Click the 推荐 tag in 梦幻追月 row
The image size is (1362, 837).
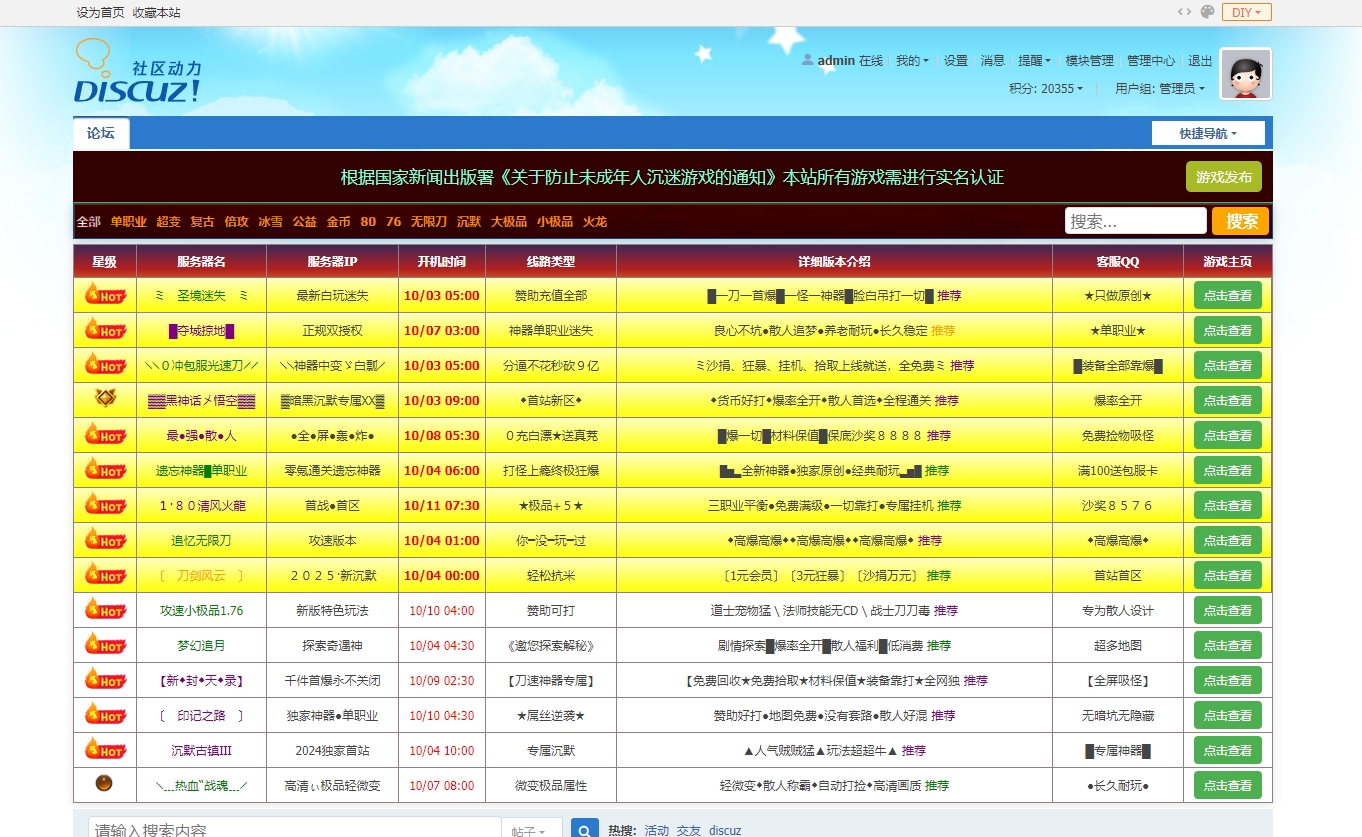939,646
